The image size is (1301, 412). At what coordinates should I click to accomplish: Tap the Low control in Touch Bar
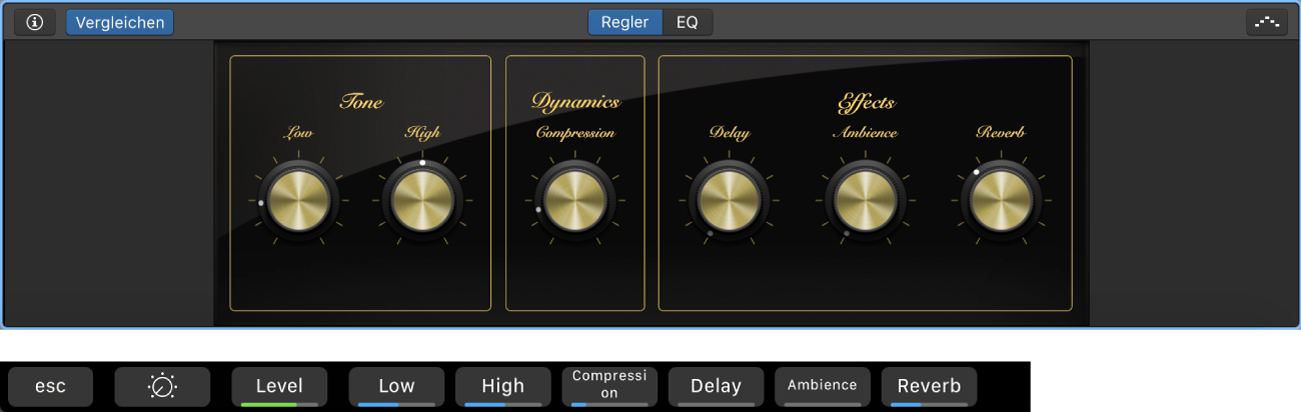(397, 386)
